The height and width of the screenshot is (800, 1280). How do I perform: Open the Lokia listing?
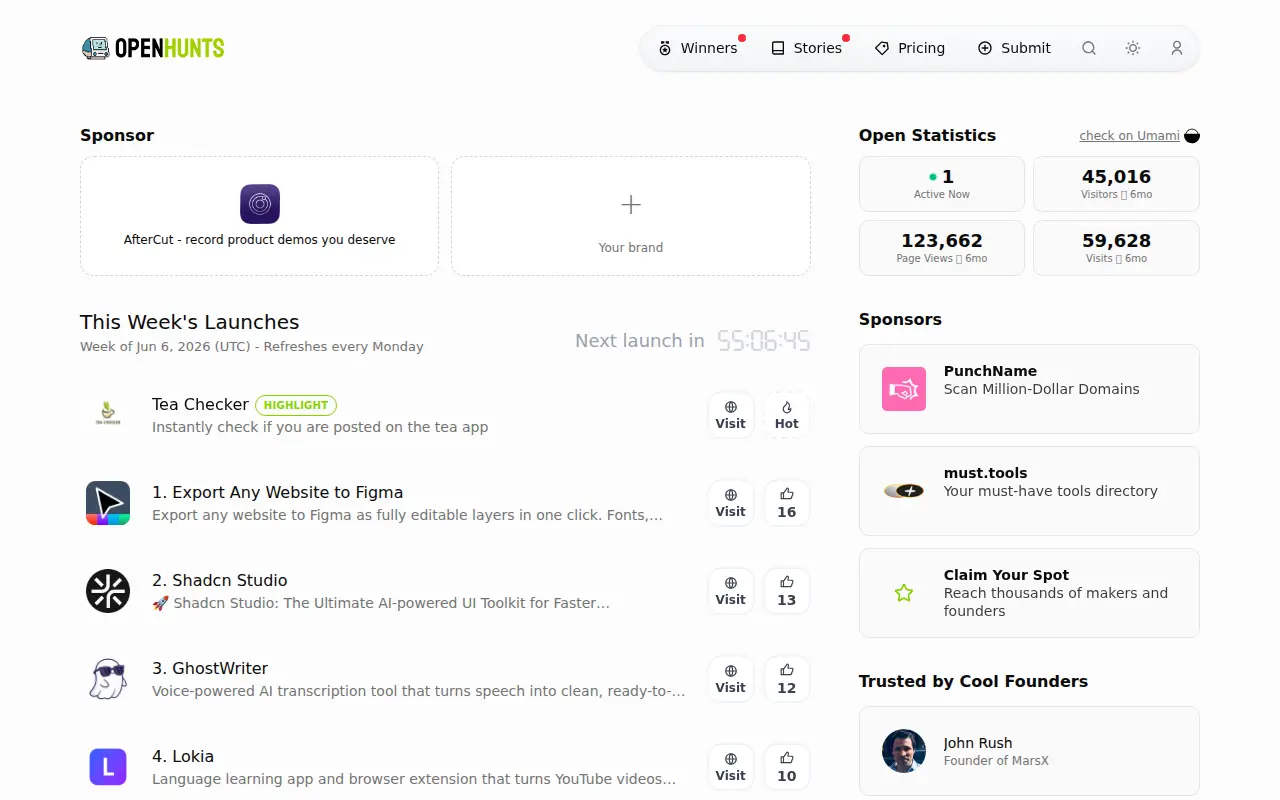[x=183, y=756]
